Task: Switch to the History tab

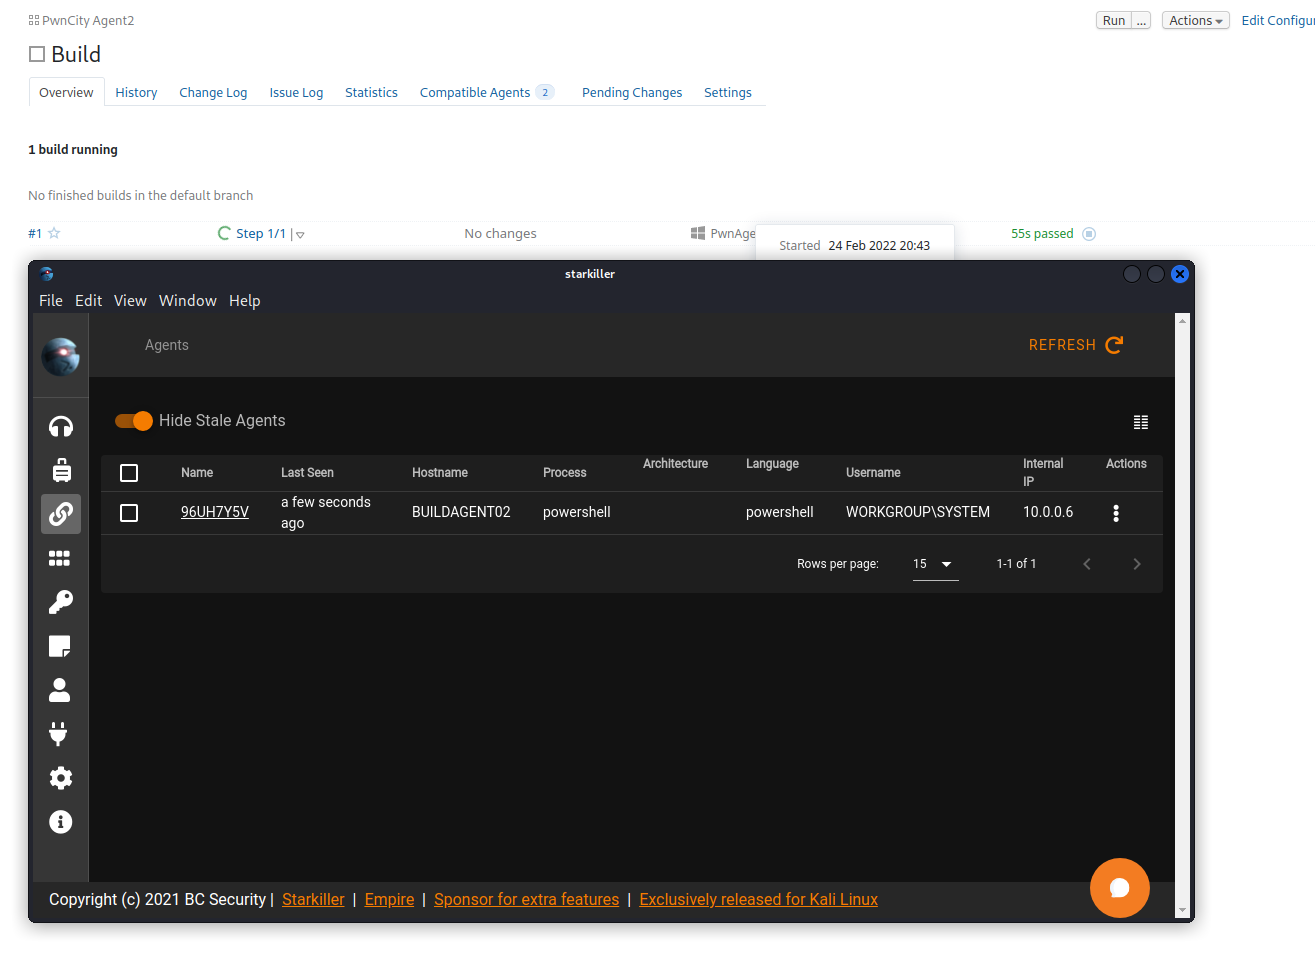Action: click(136, 92)
